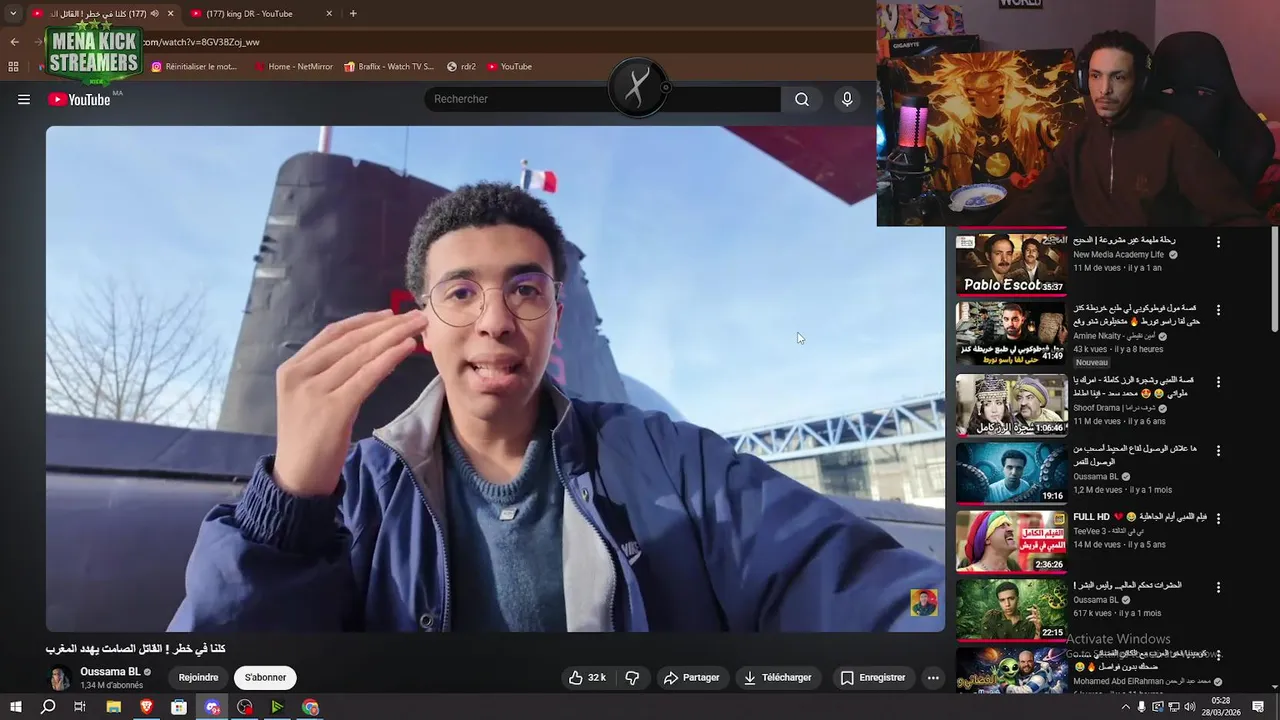
Task: Click the Nouveau badge on Amine Nkaity video
Action: pos(1092,362)
